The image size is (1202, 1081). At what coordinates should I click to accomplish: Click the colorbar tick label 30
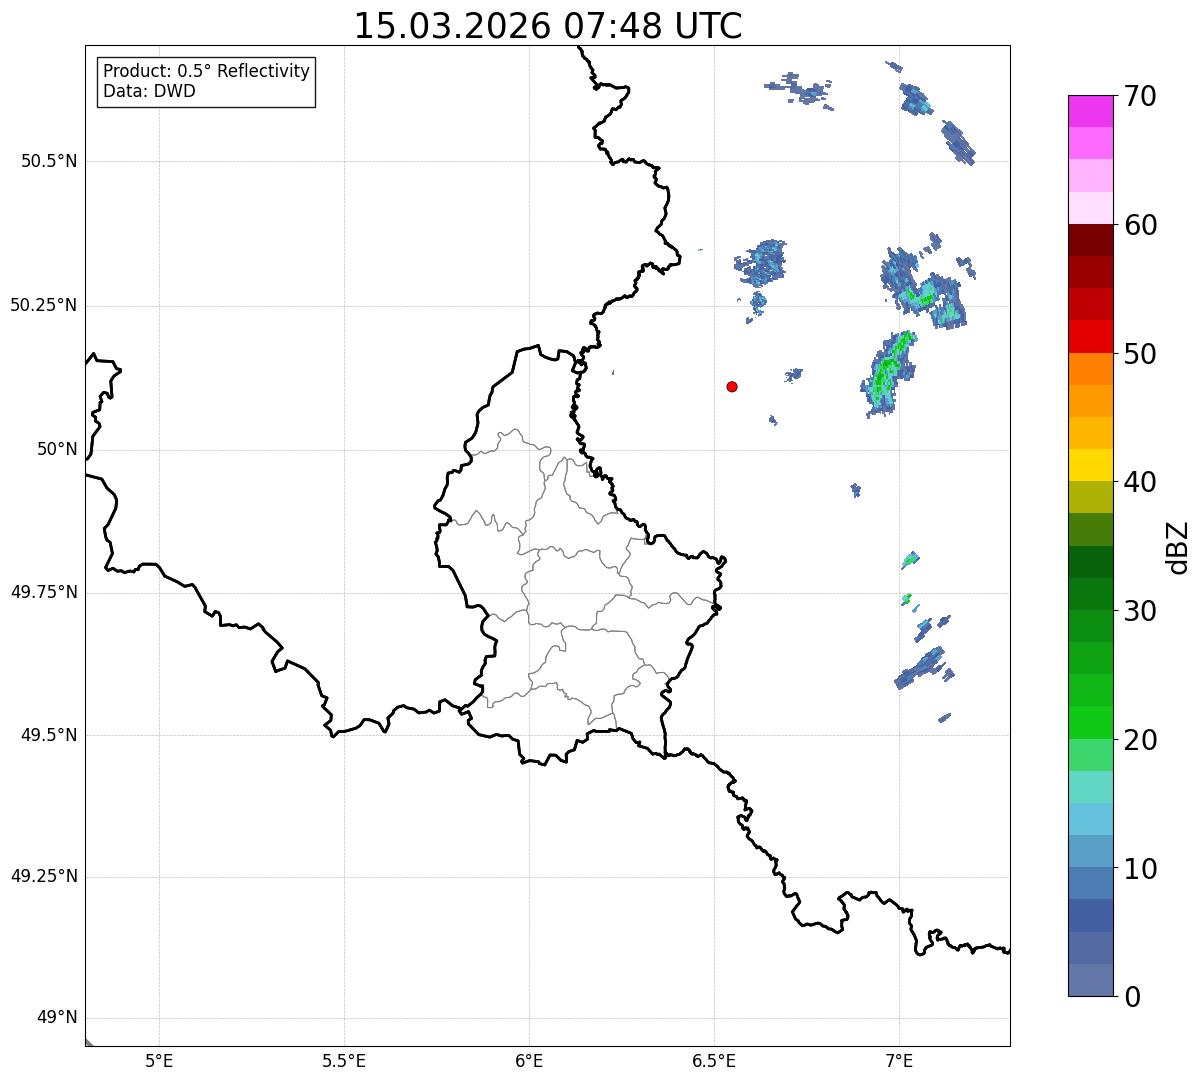click(1140, 611)
